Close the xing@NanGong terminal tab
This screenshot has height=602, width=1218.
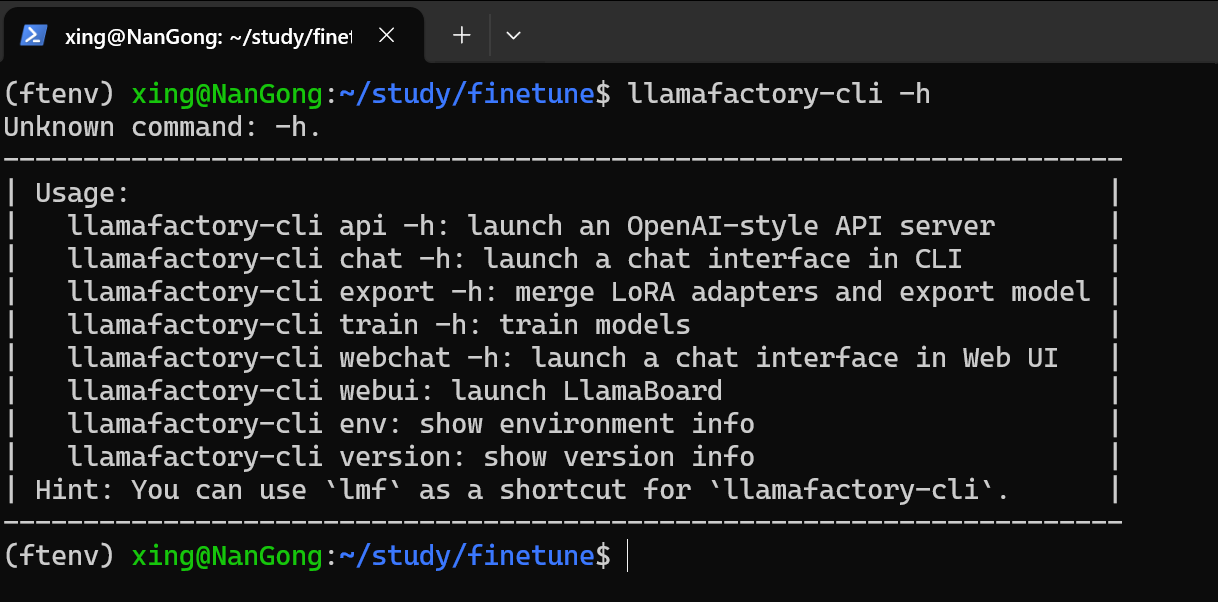coord(387,36)
